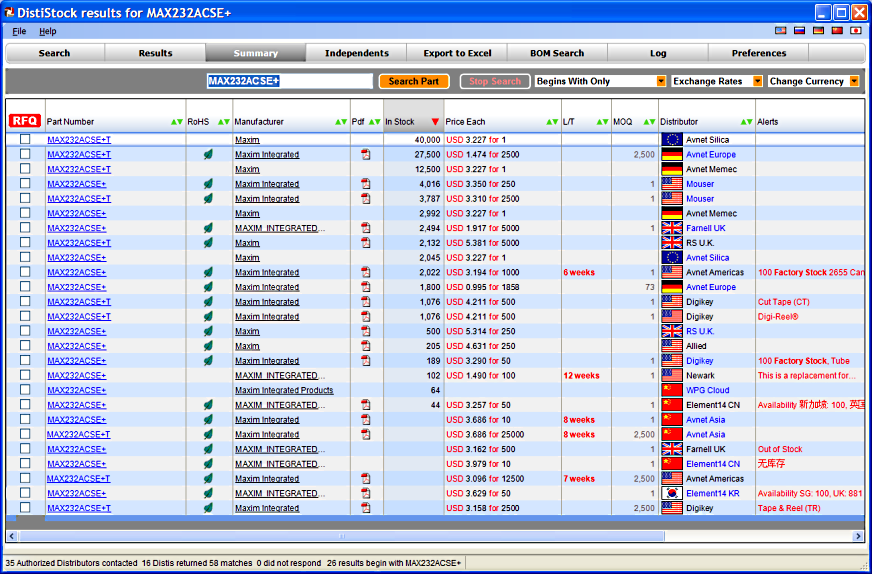
Task: Click RoHS leaf icon in Digikey Tape & Reel row
Action: coord(208,507)
